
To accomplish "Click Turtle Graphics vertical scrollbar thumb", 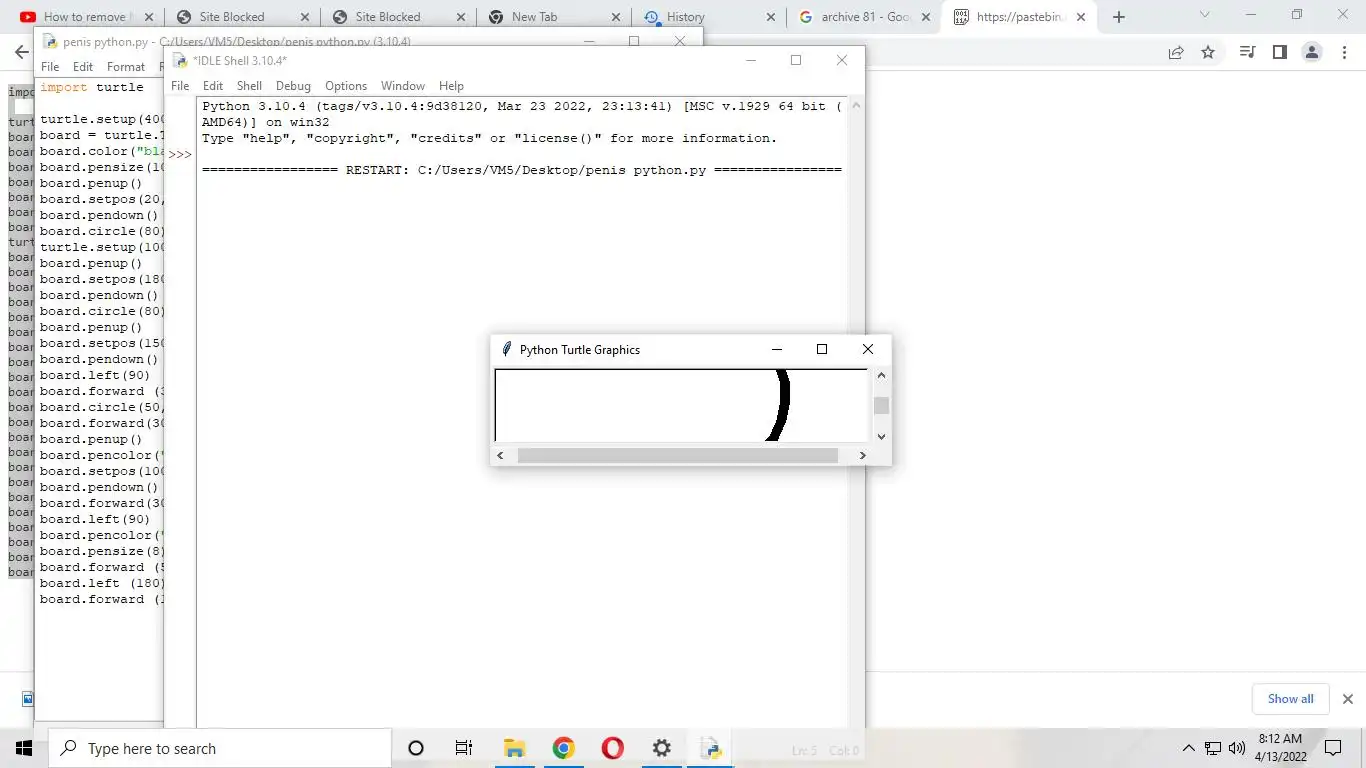I will point(881,405).
